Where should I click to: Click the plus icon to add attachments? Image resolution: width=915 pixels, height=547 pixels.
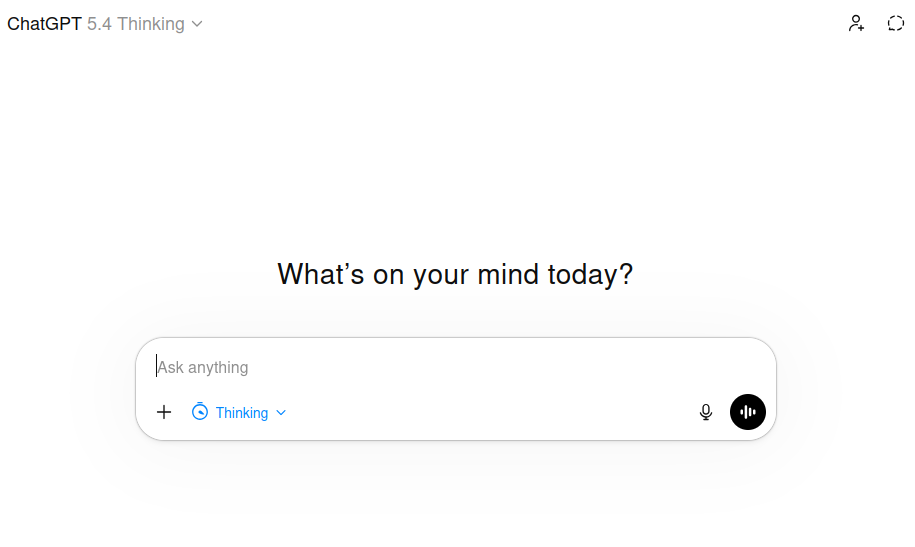pyautogui.click(x=164, y=412)
